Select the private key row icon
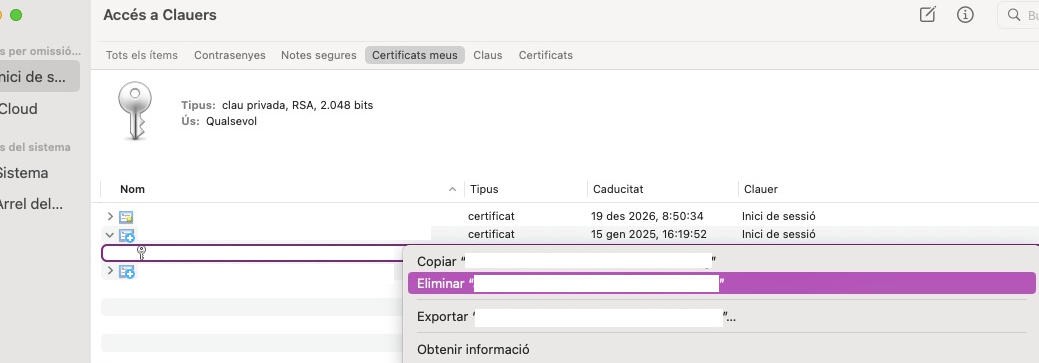Screen dimensions: 1039x363 click(140, 252)
